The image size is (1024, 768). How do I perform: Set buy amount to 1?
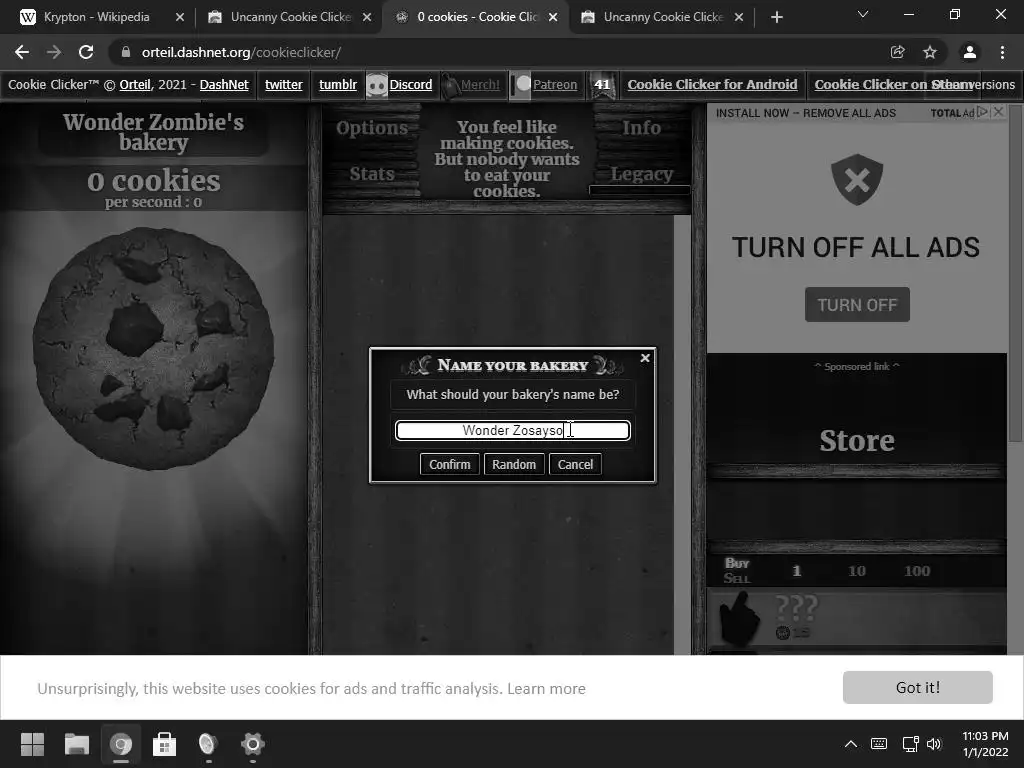coord(797,571)
